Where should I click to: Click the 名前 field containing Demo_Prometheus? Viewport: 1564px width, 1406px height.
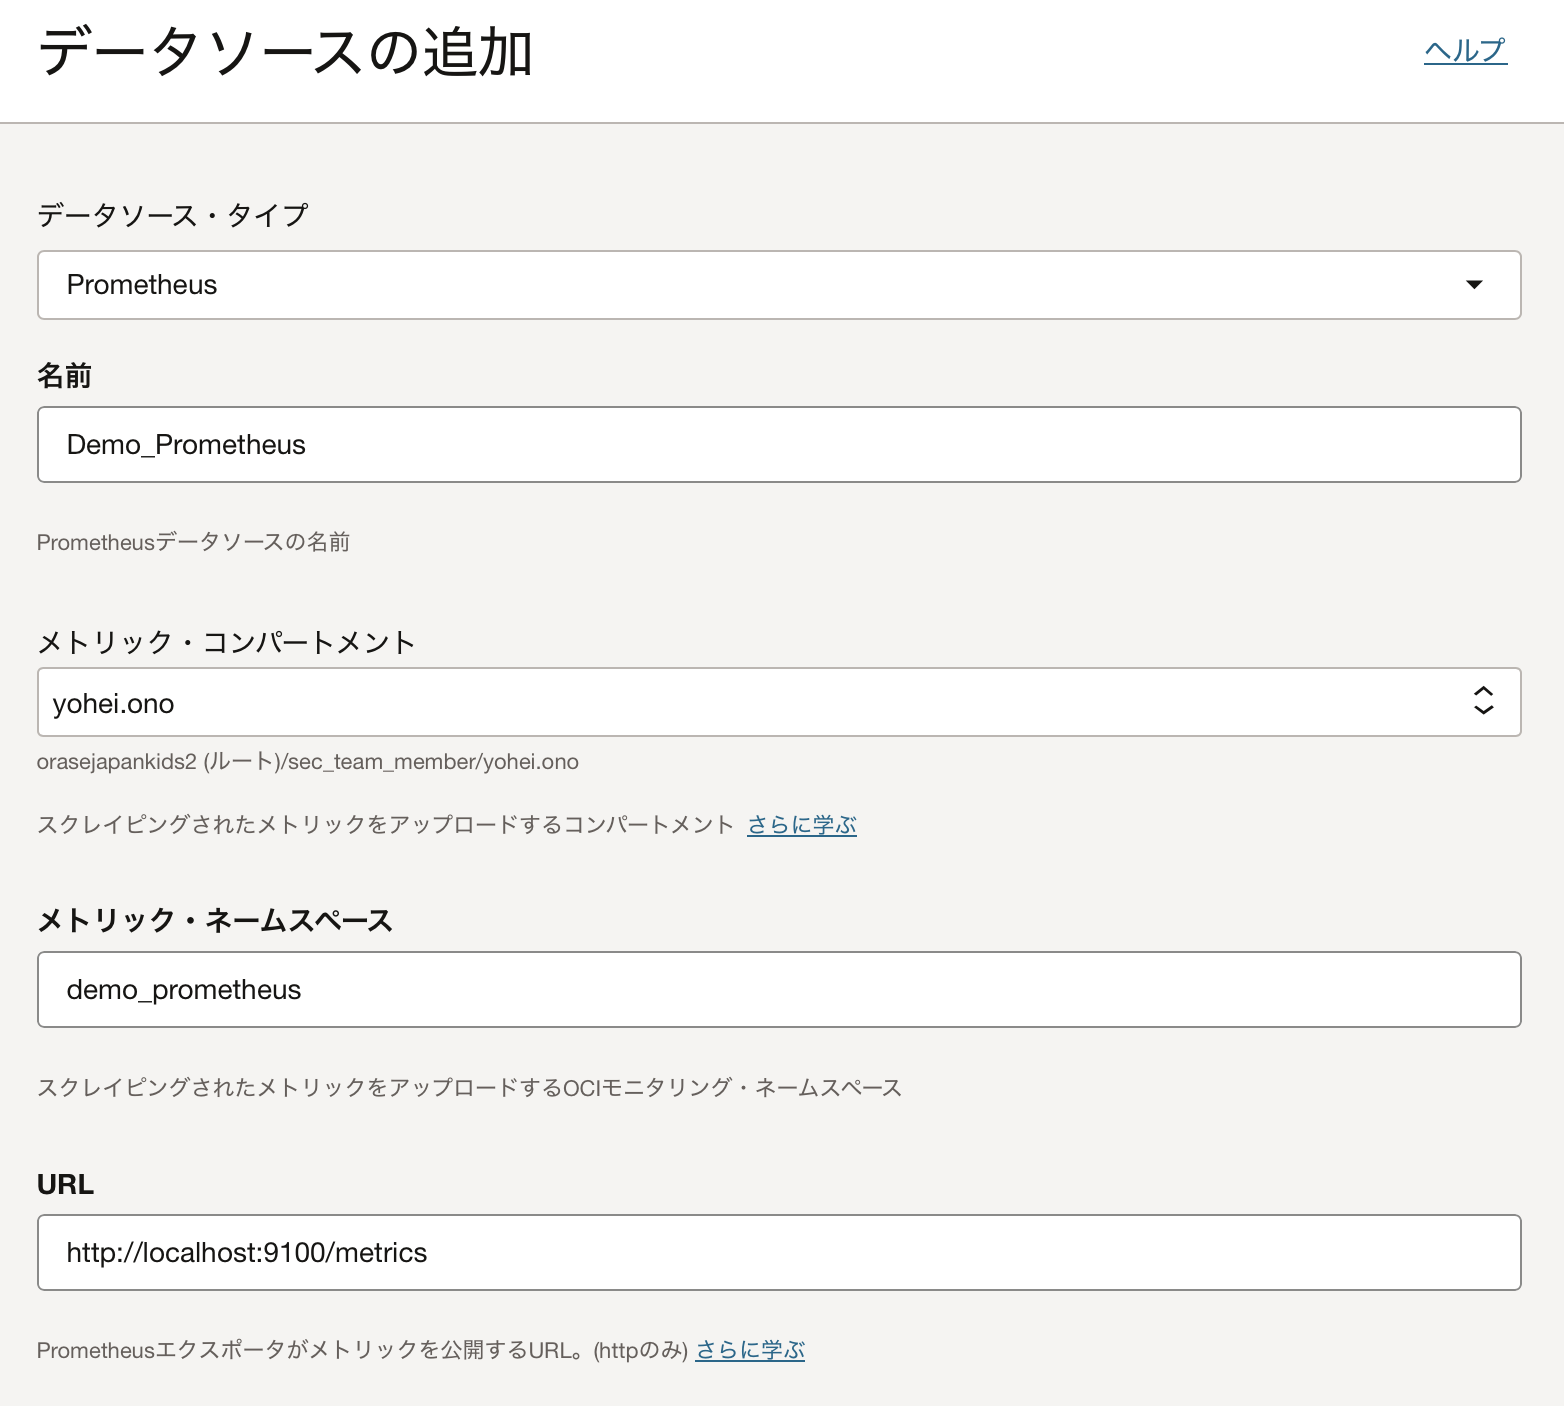[x=778, y=445]
